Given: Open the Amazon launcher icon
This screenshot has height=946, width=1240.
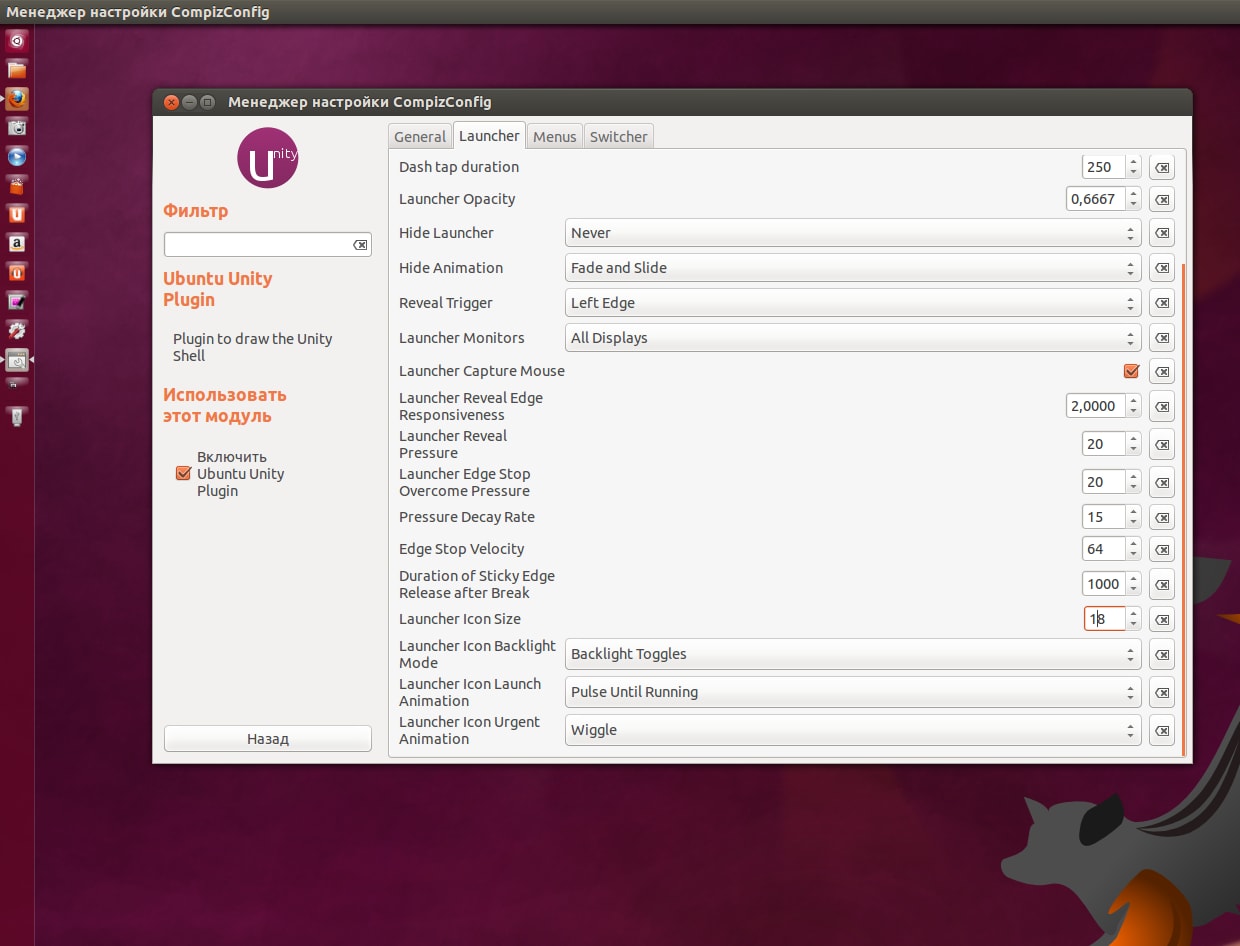Looking at the screenshot, I should tap(17, 243).
